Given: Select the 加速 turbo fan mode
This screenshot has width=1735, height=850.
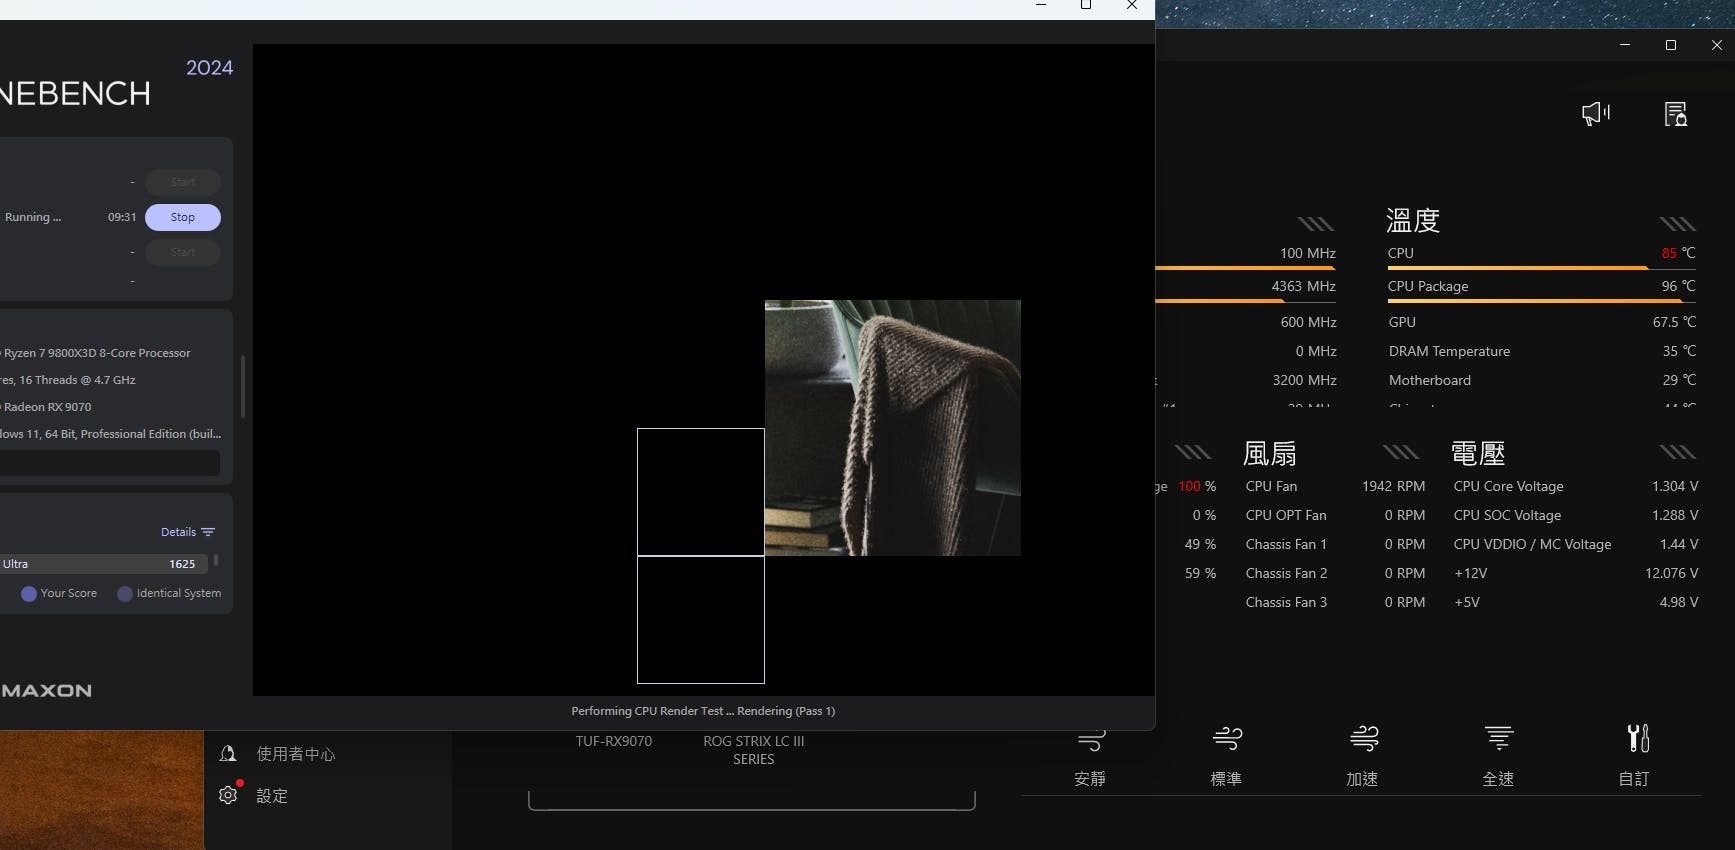Looking at the screenshot, I should pos(1362,758).
